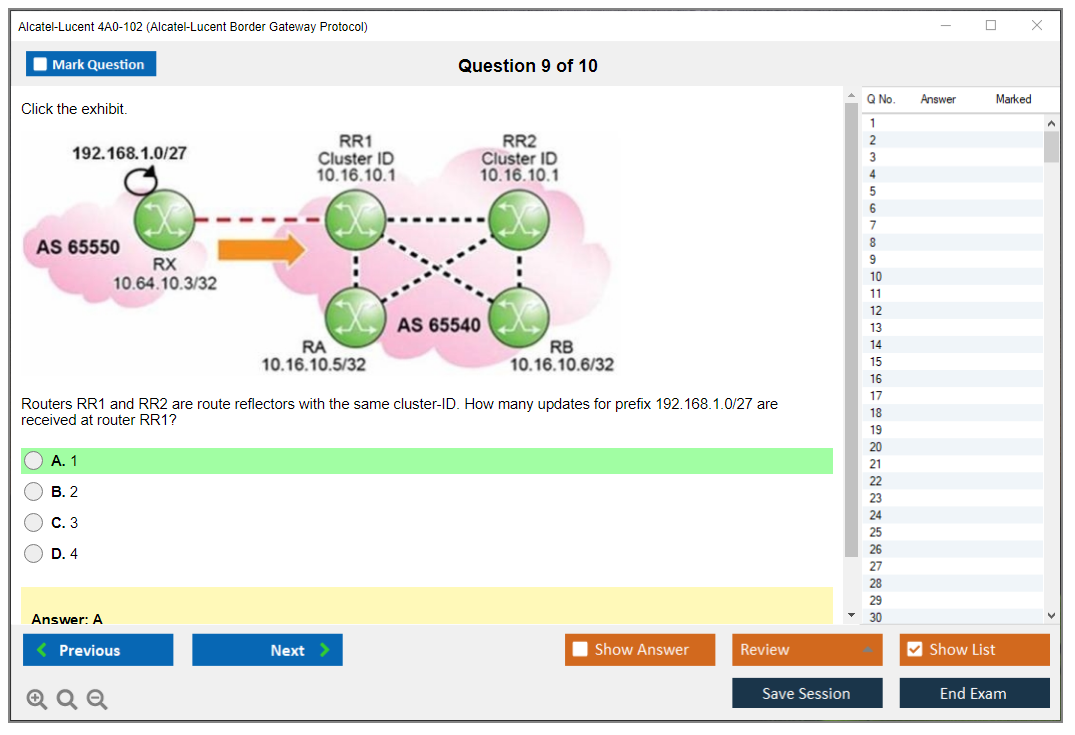Choose answer option D. 4
1075x735 pixels.
(x=34, y=554)
